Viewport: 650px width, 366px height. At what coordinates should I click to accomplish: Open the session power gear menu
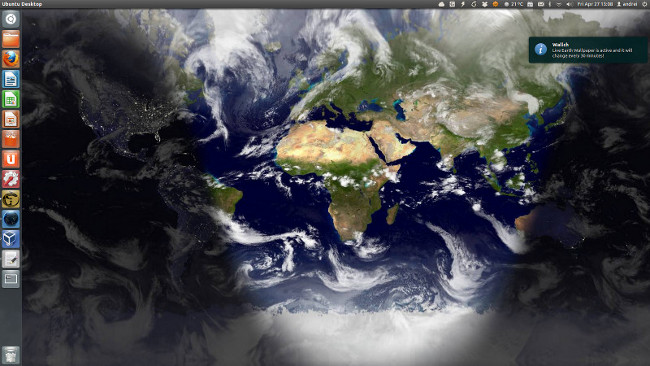645,4
